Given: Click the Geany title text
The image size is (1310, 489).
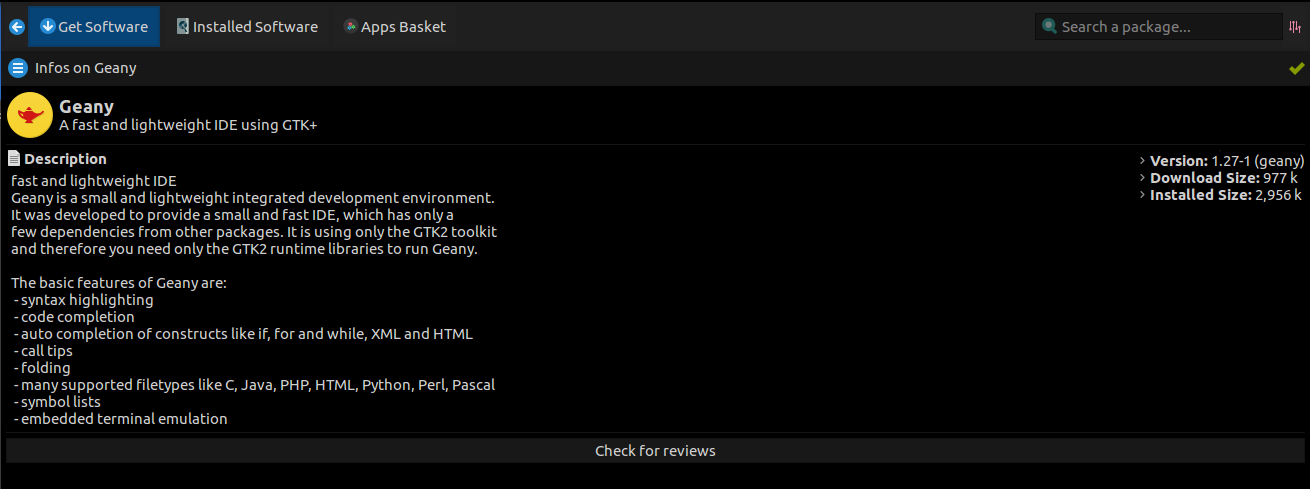Looking at the screenshot, I should point(86,106).
